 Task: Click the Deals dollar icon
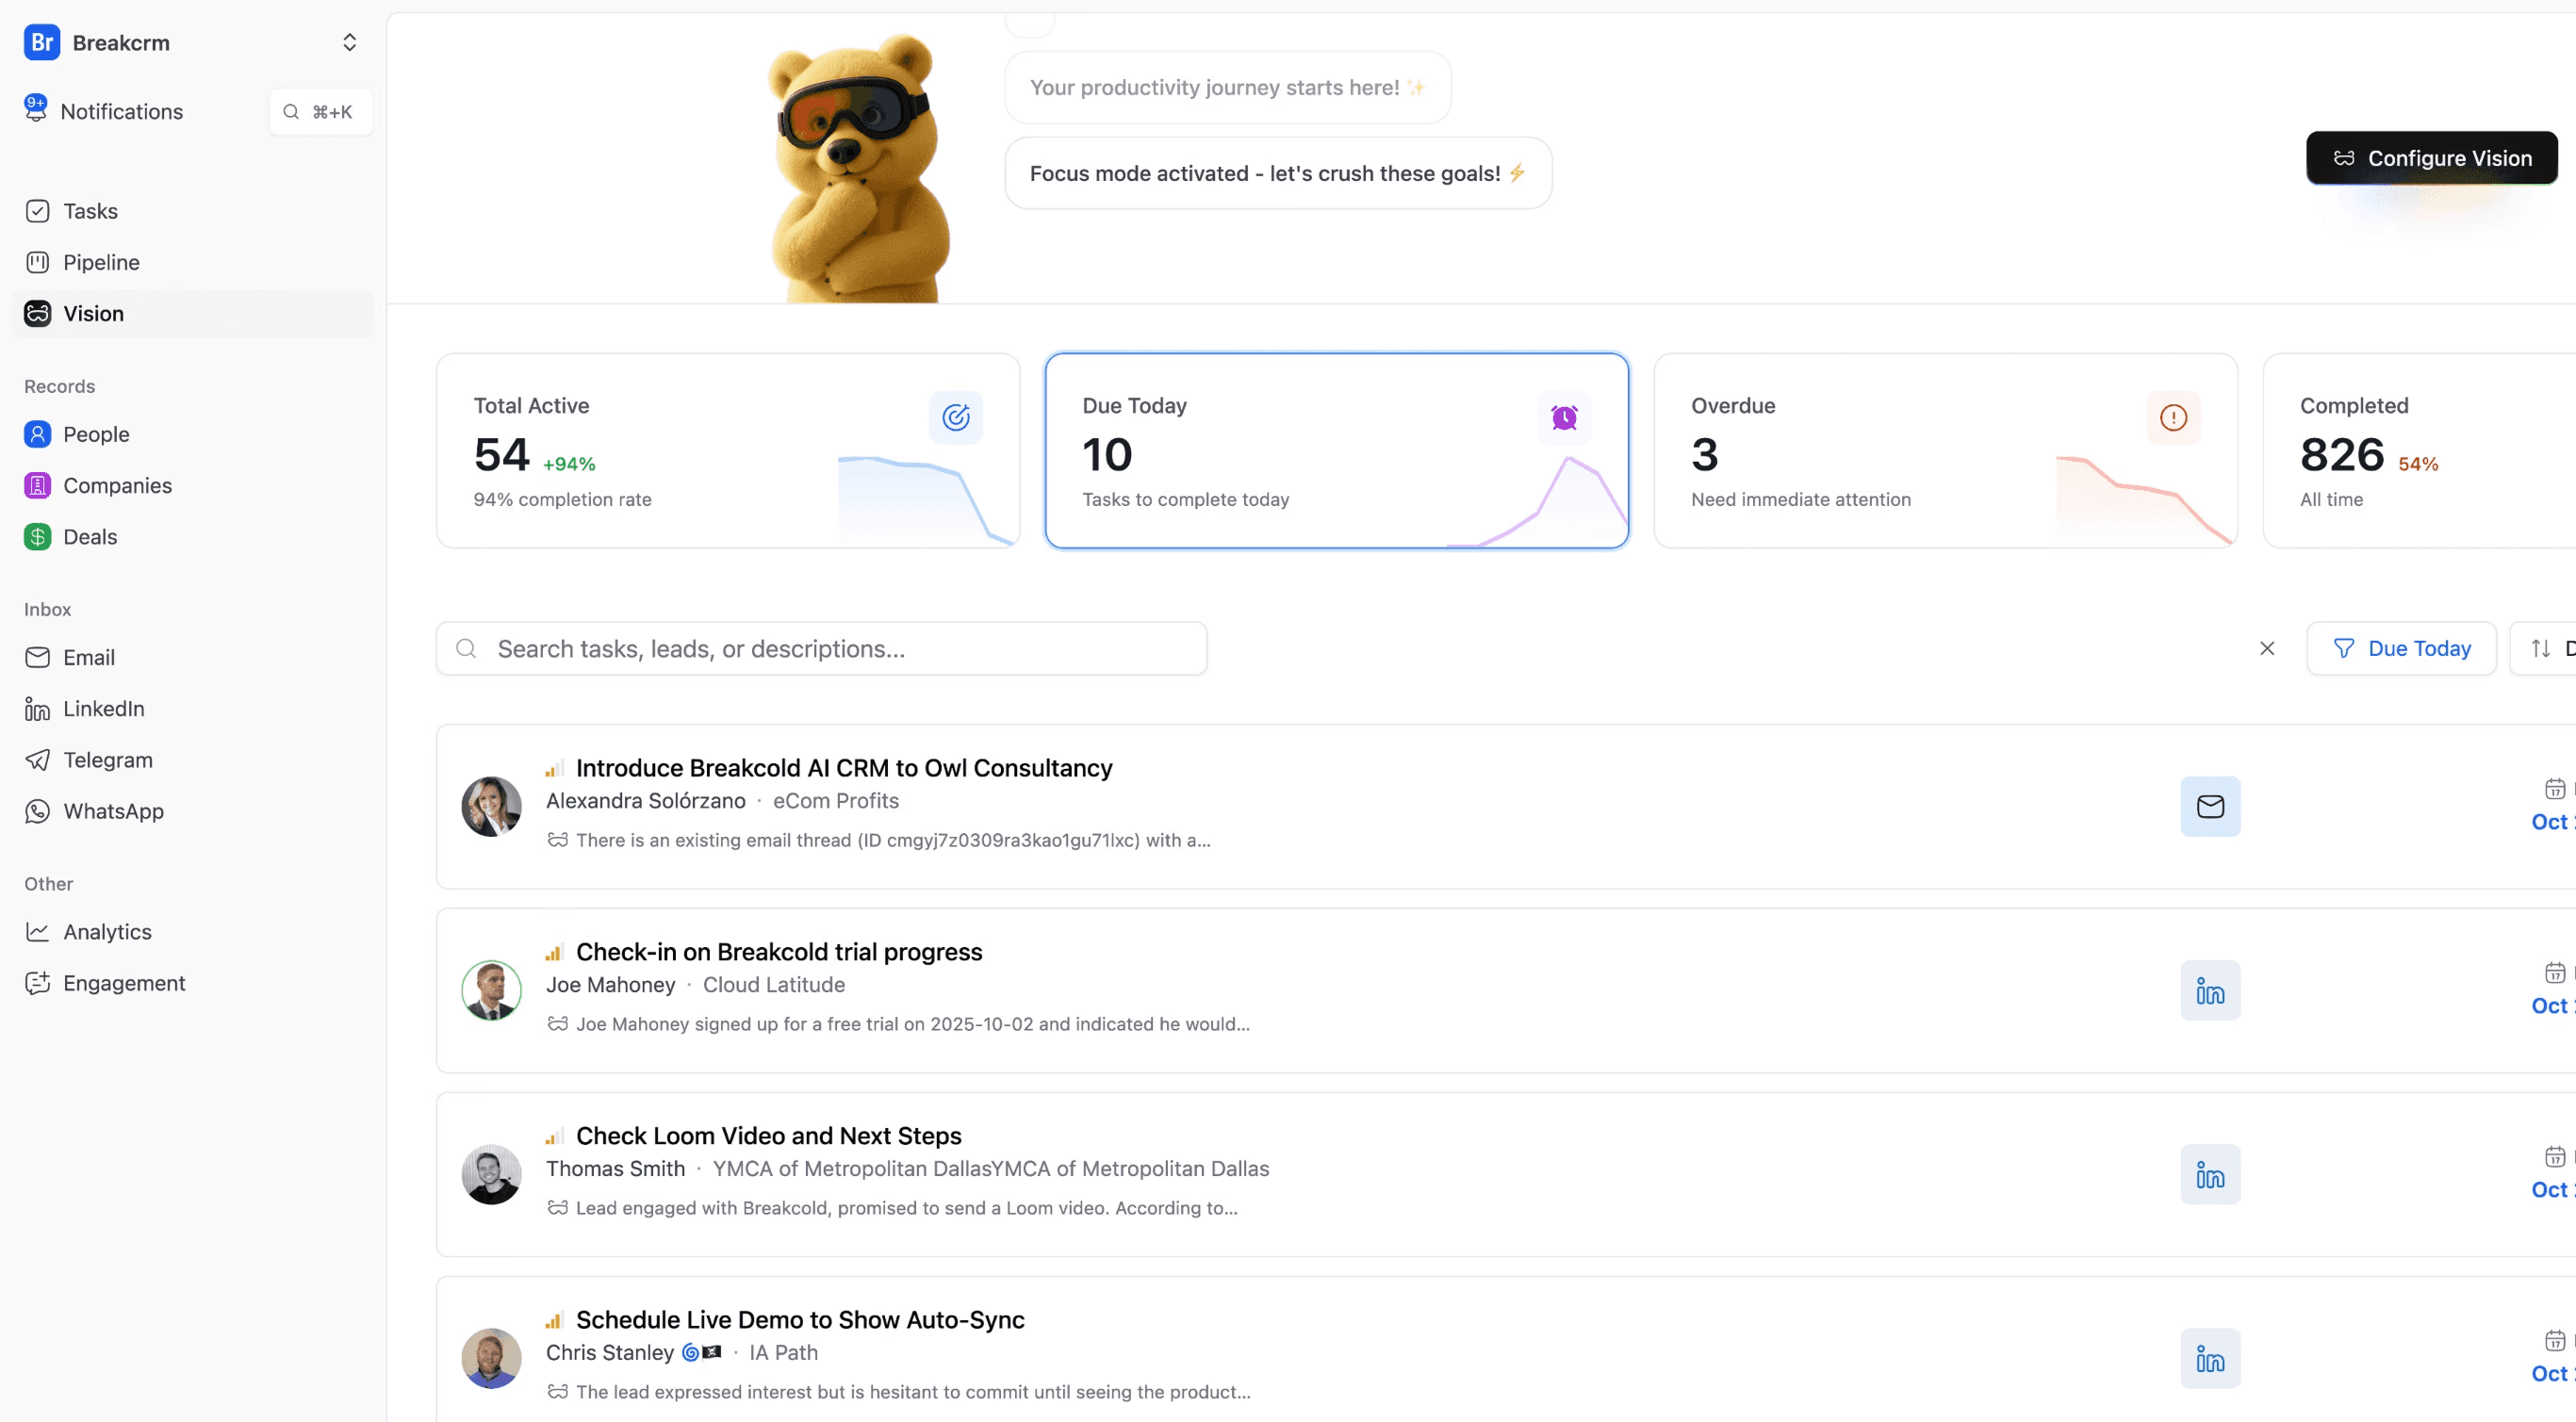click(x=37, y=536)
